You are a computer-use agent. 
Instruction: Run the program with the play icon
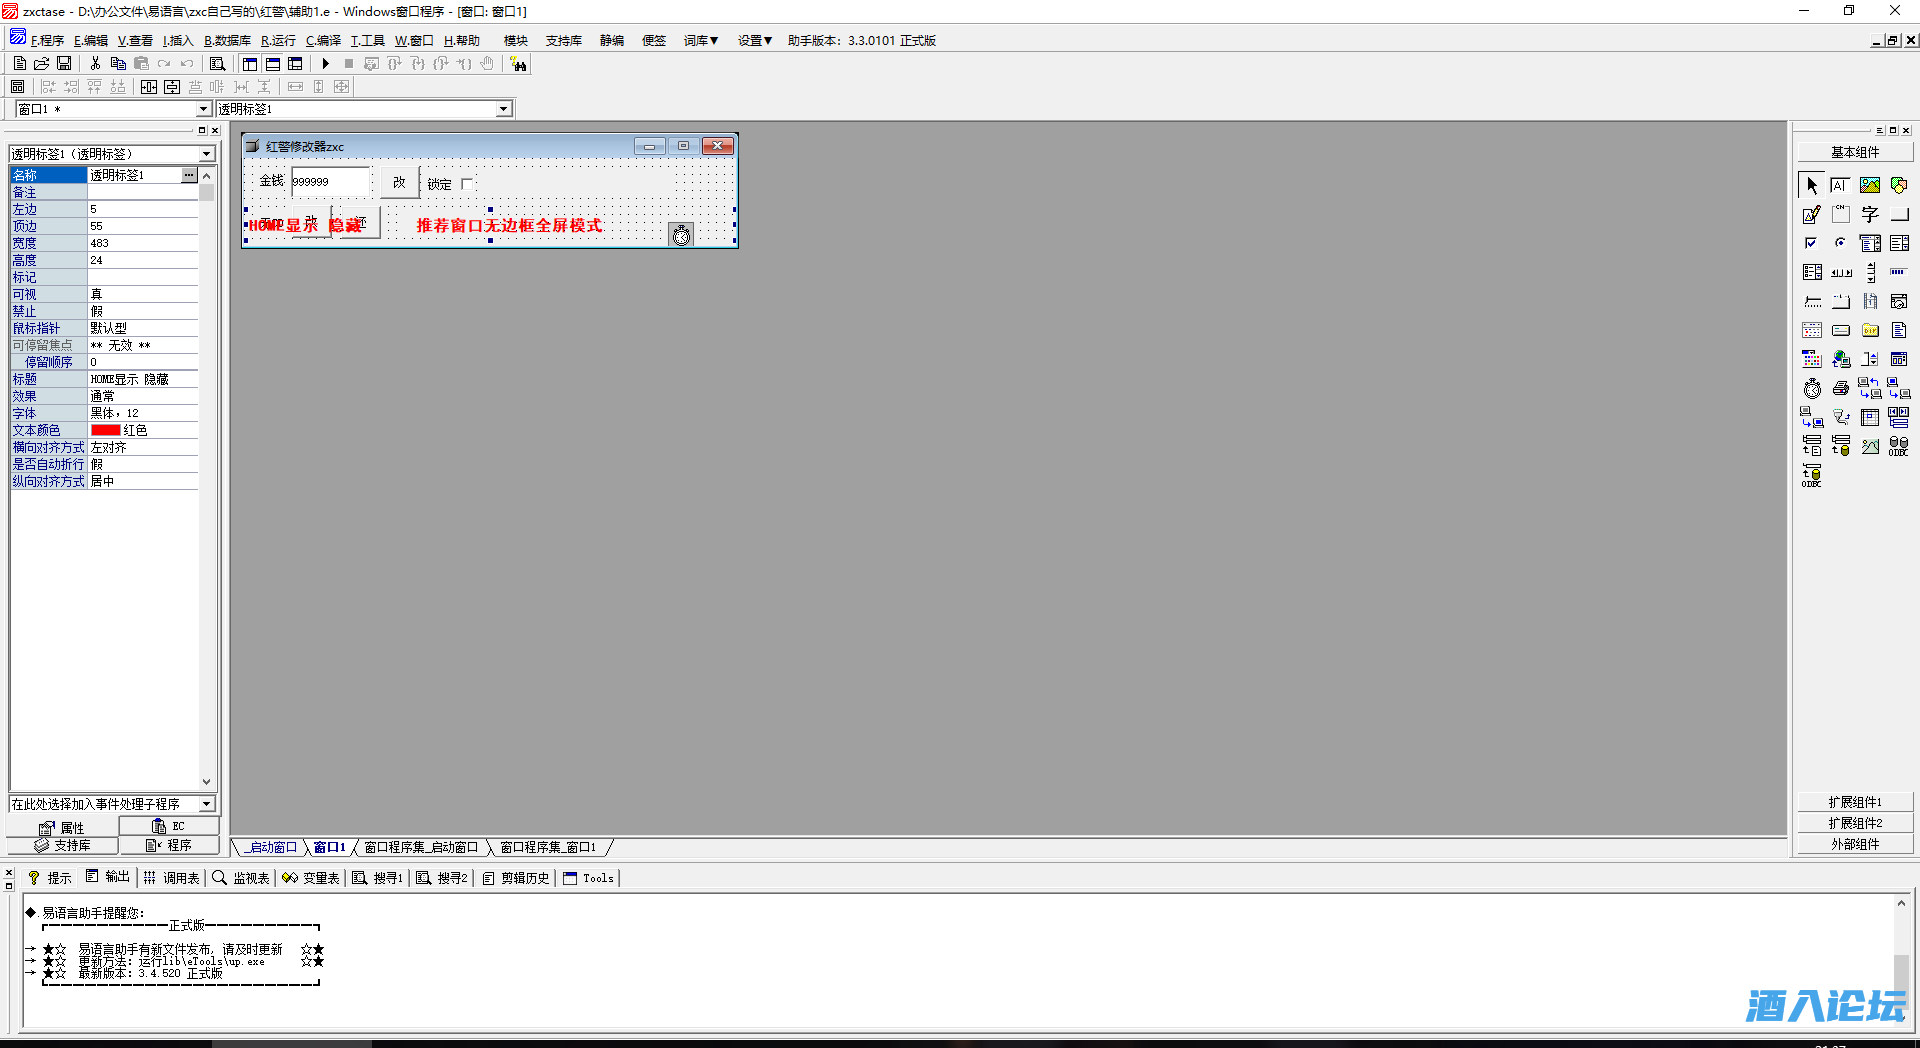[x=325, y=63]
